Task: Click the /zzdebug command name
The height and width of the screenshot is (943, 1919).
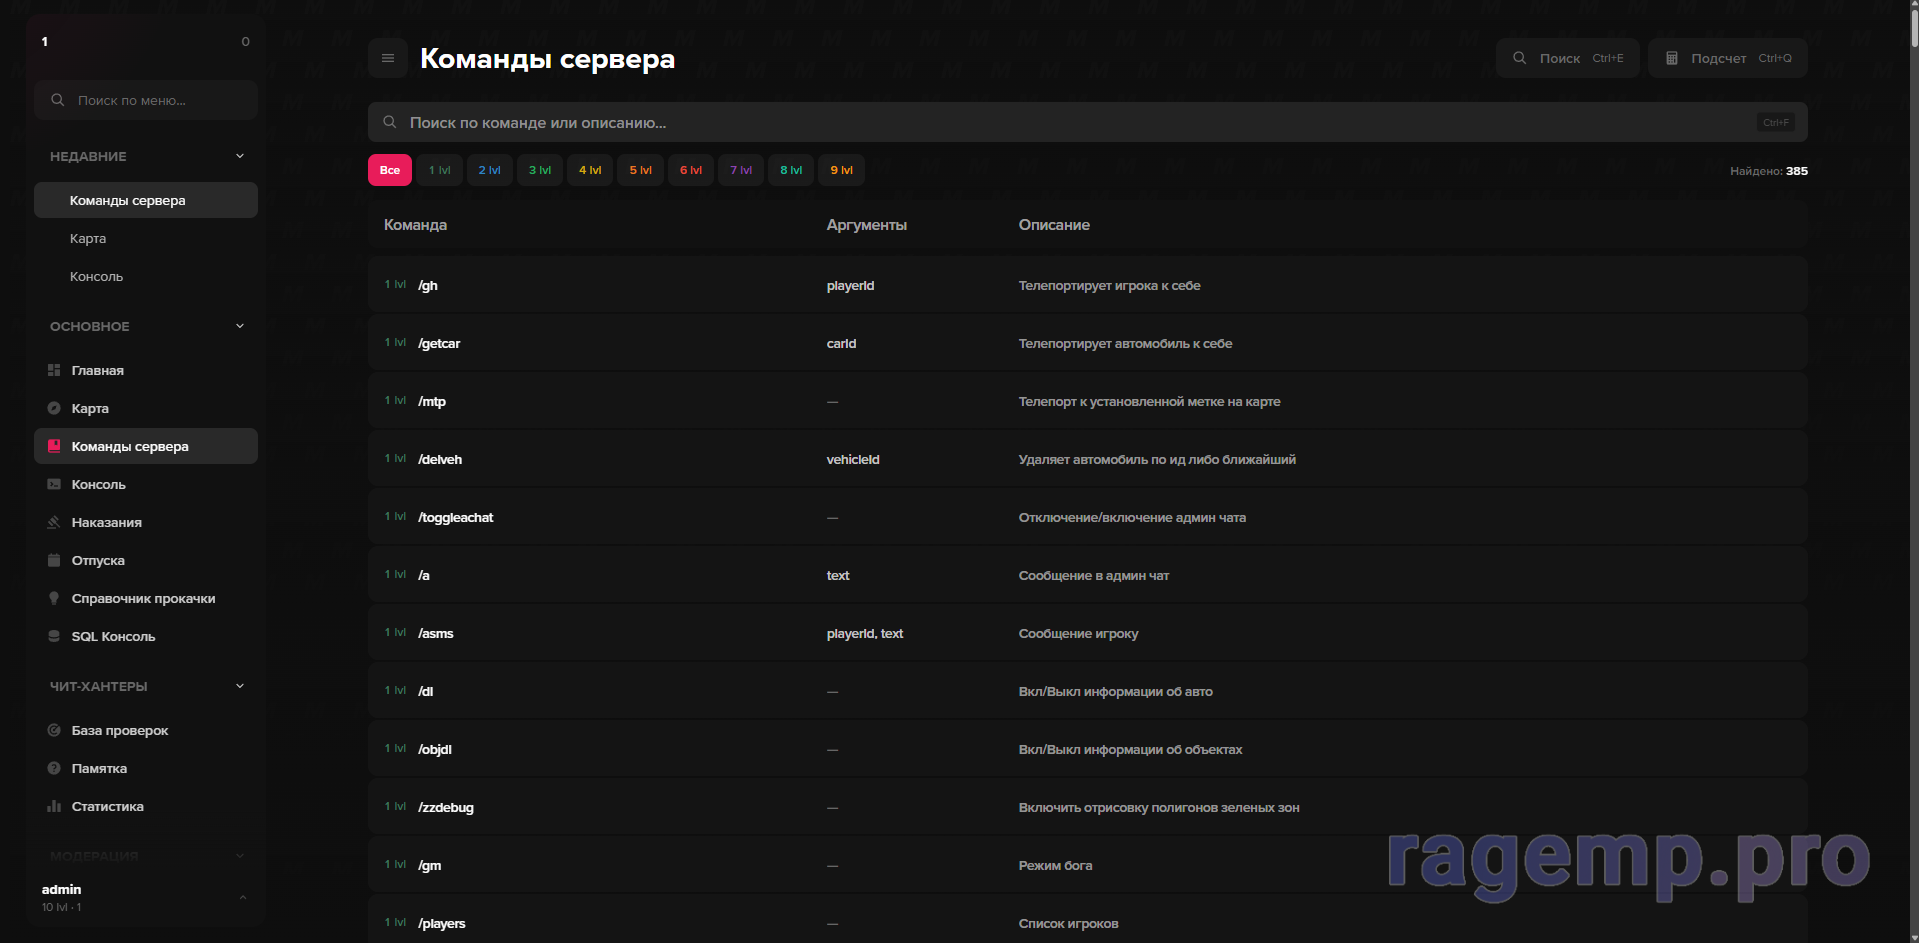Action: 446,807
